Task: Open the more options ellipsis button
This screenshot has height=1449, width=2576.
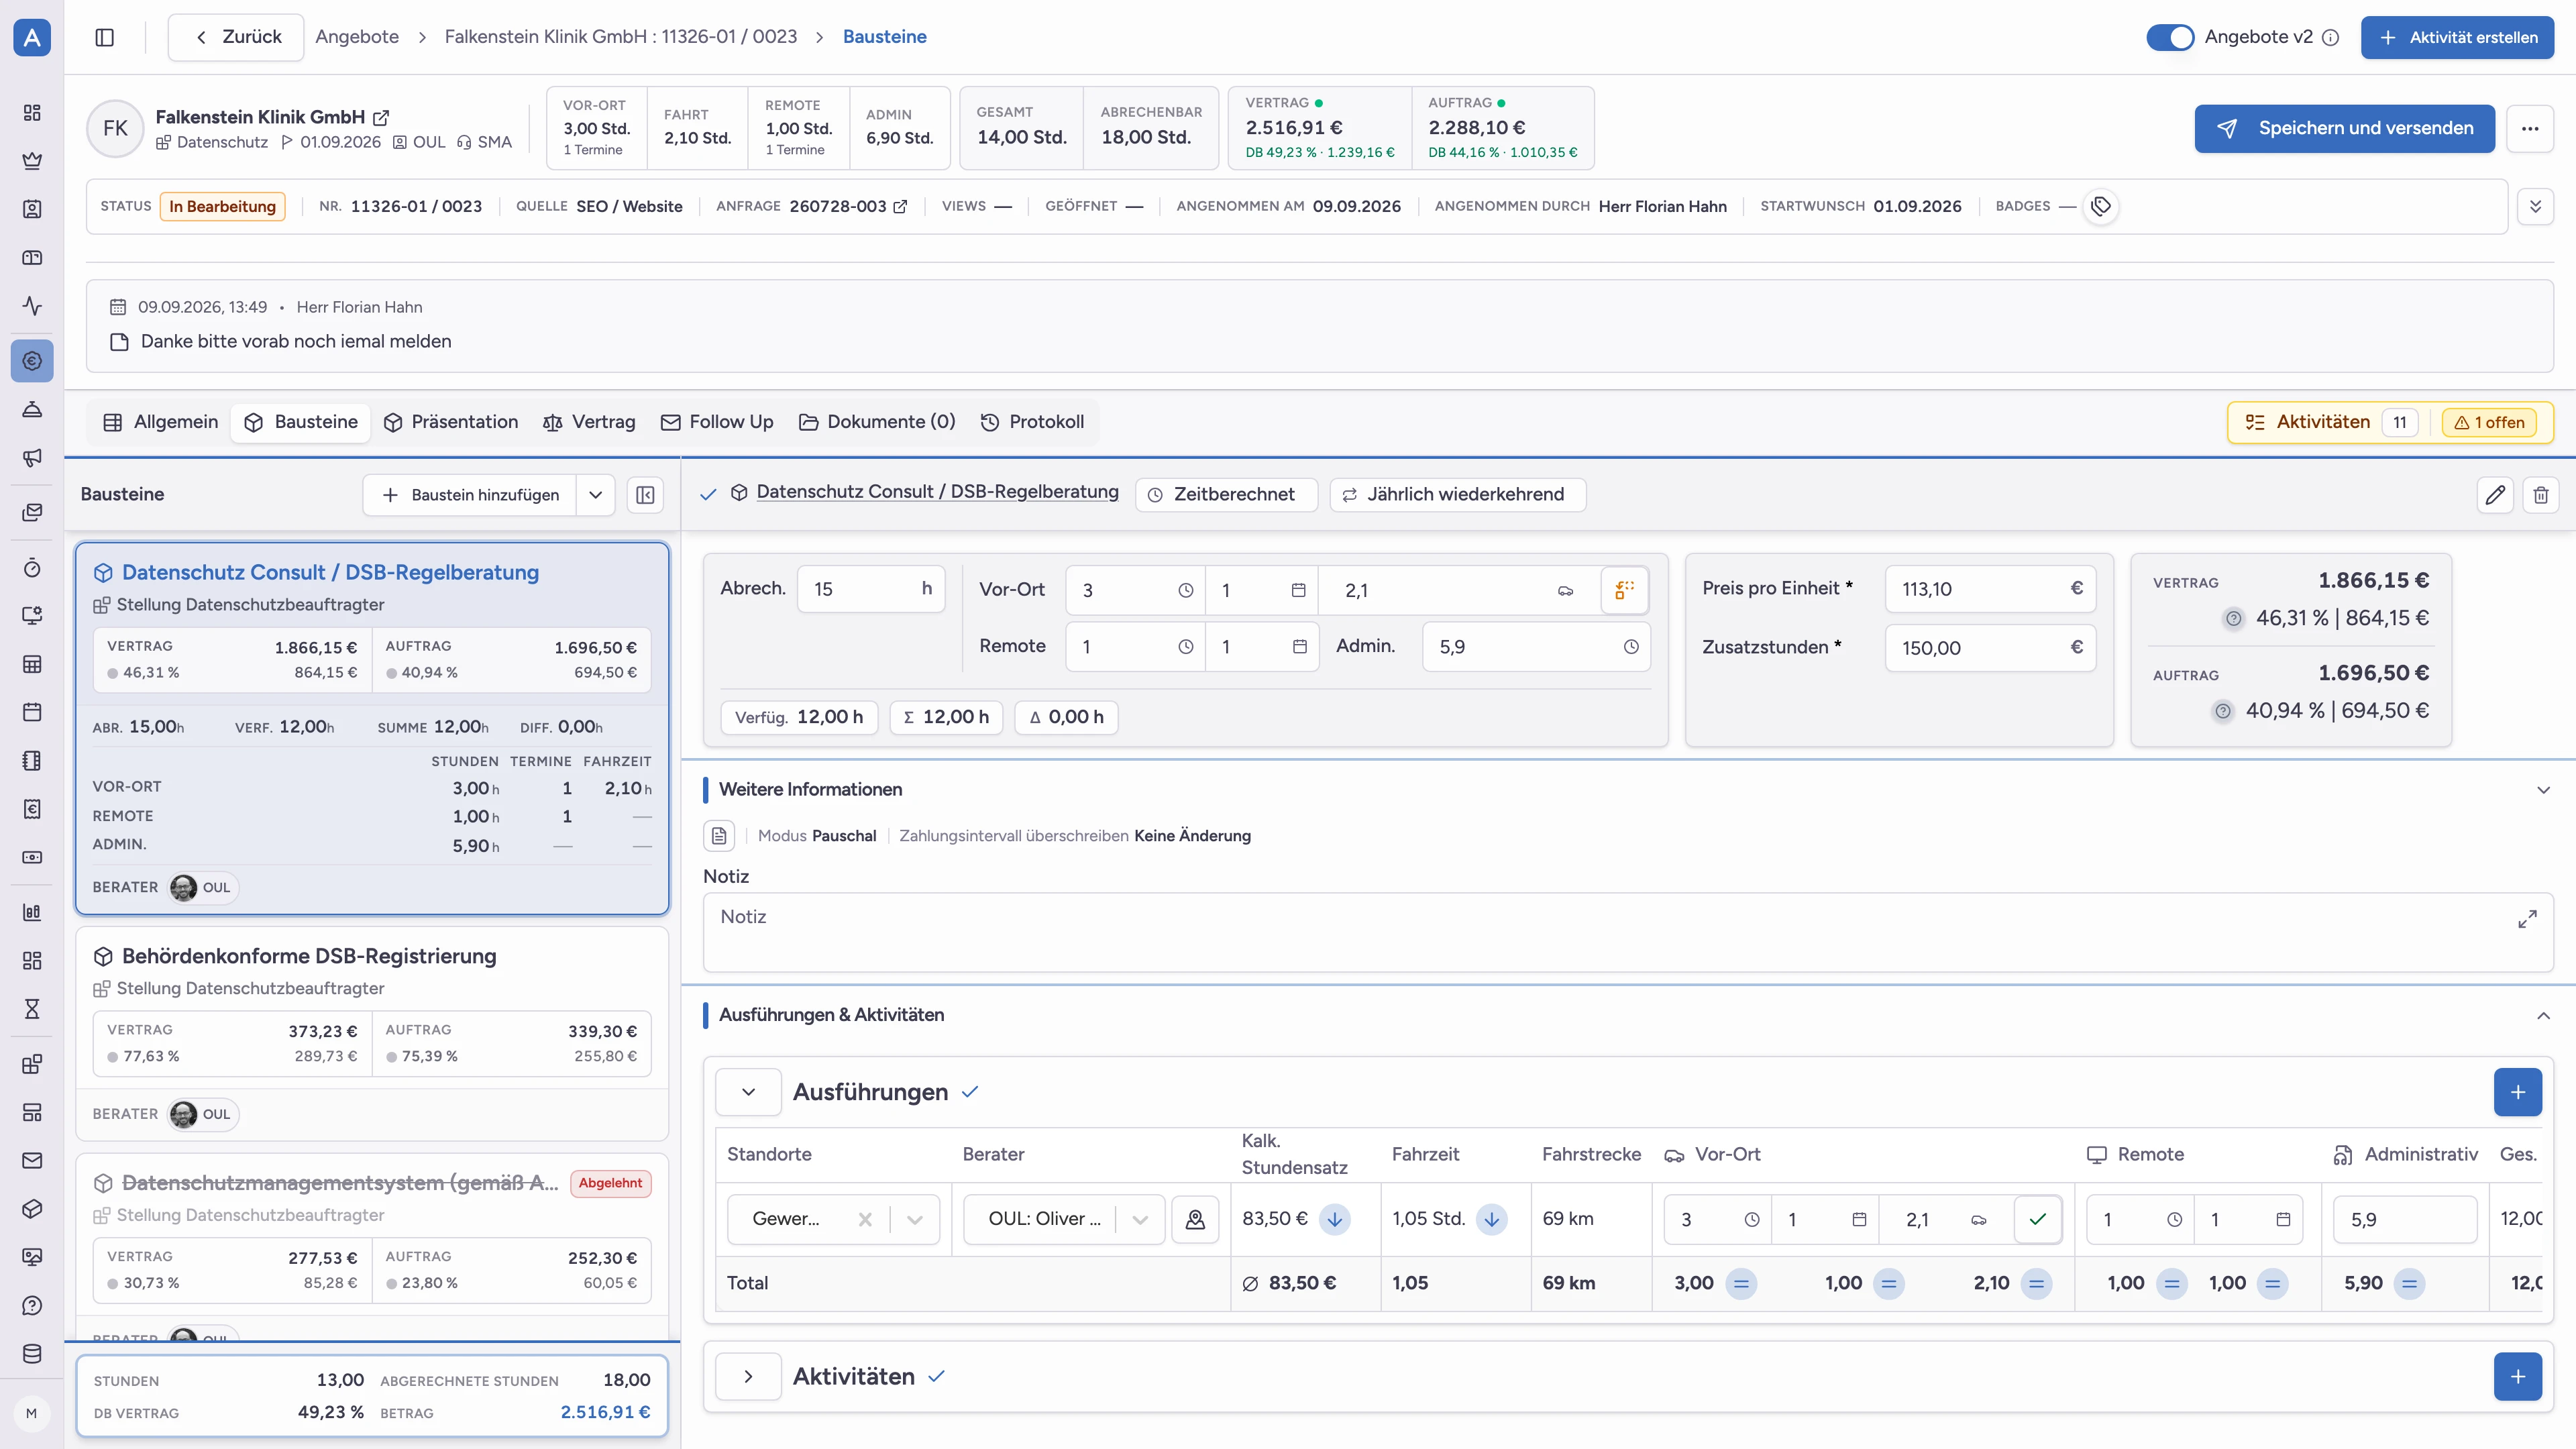Action: (x=2530, y=128)
